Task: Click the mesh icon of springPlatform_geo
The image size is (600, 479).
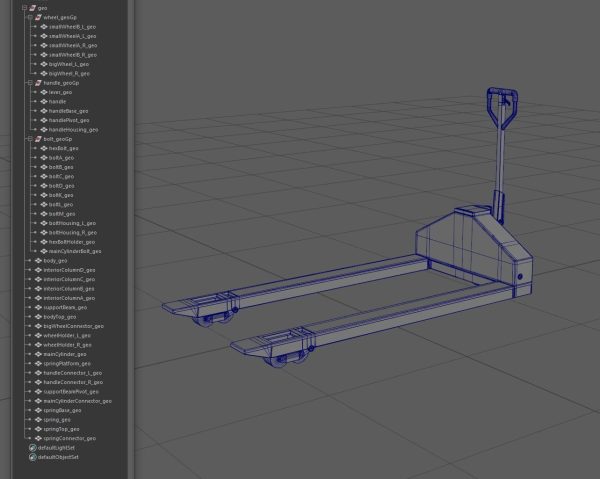Action: [x=38, y=363]
